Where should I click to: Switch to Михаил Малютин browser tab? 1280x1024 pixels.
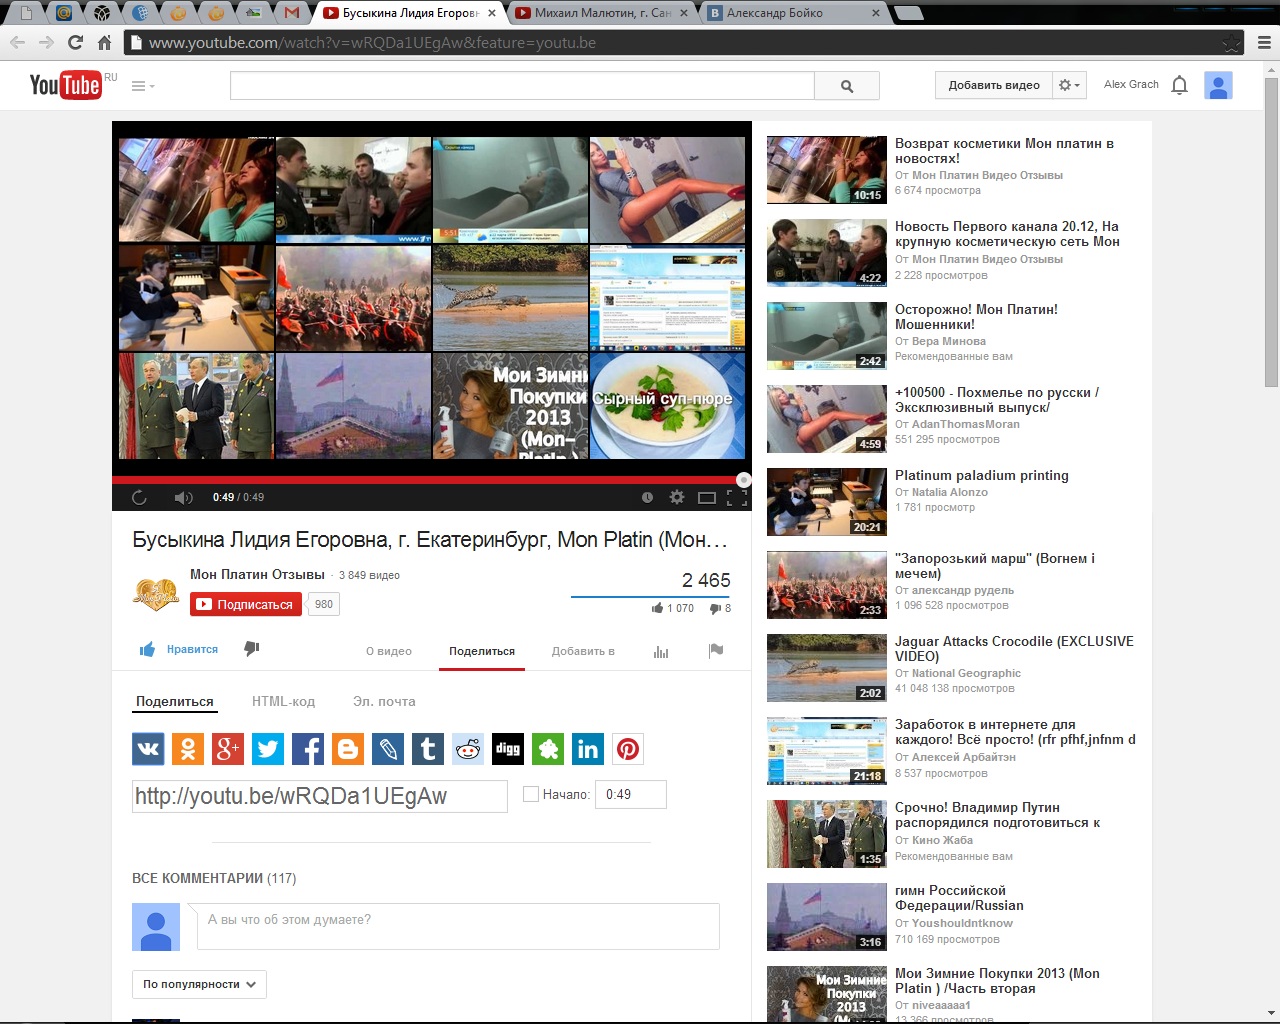point(603,13)
